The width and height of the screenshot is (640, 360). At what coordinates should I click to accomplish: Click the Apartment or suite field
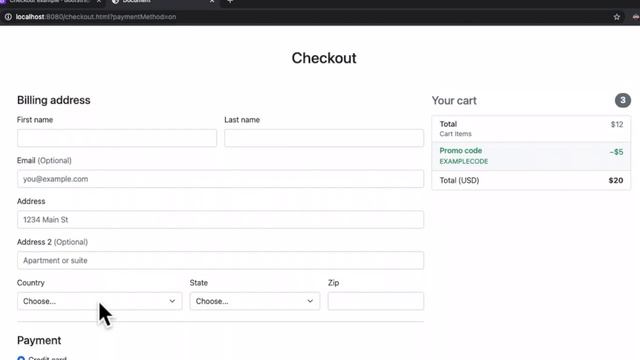[x=220, y=260]
